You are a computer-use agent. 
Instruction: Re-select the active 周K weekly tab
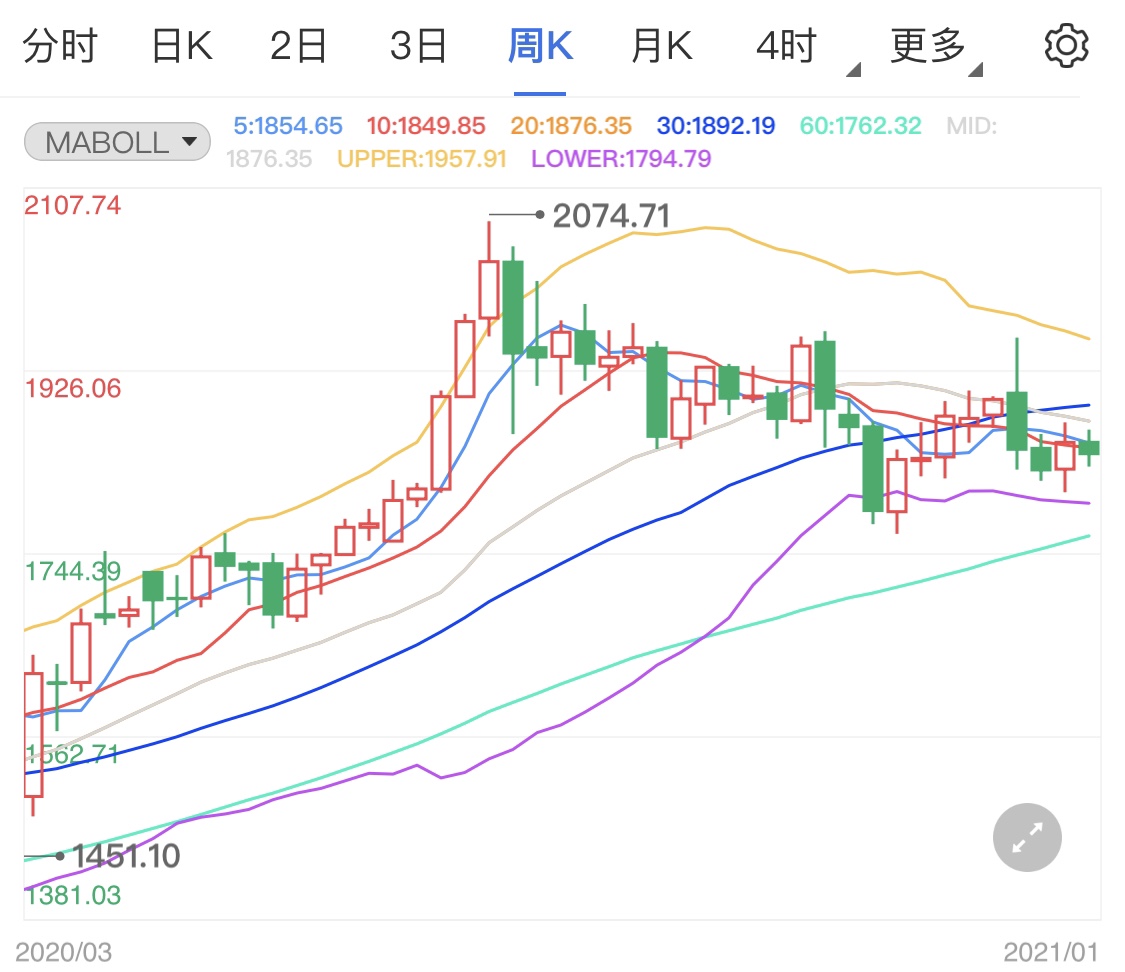click(x=539, y=44)
